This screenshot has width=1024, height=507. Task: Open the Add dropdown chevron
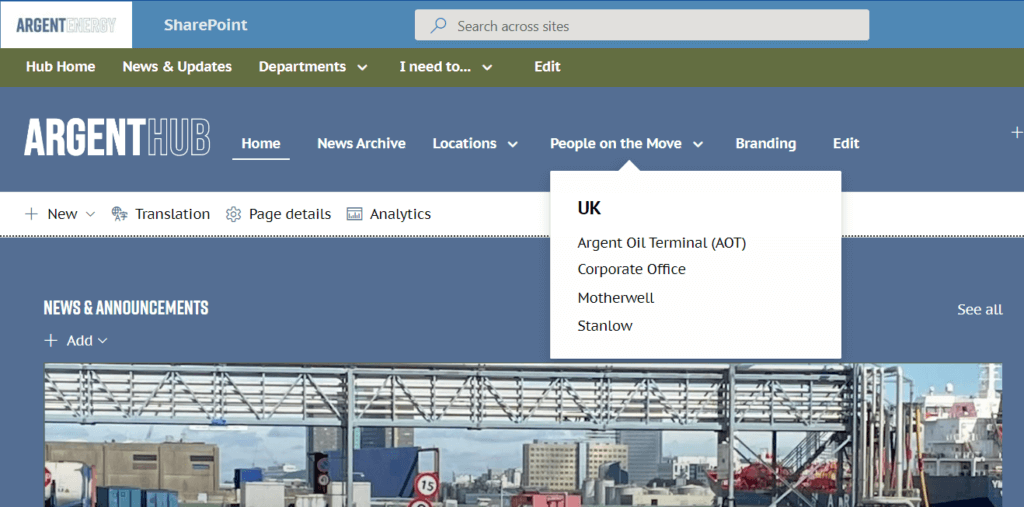click(103, 340)
